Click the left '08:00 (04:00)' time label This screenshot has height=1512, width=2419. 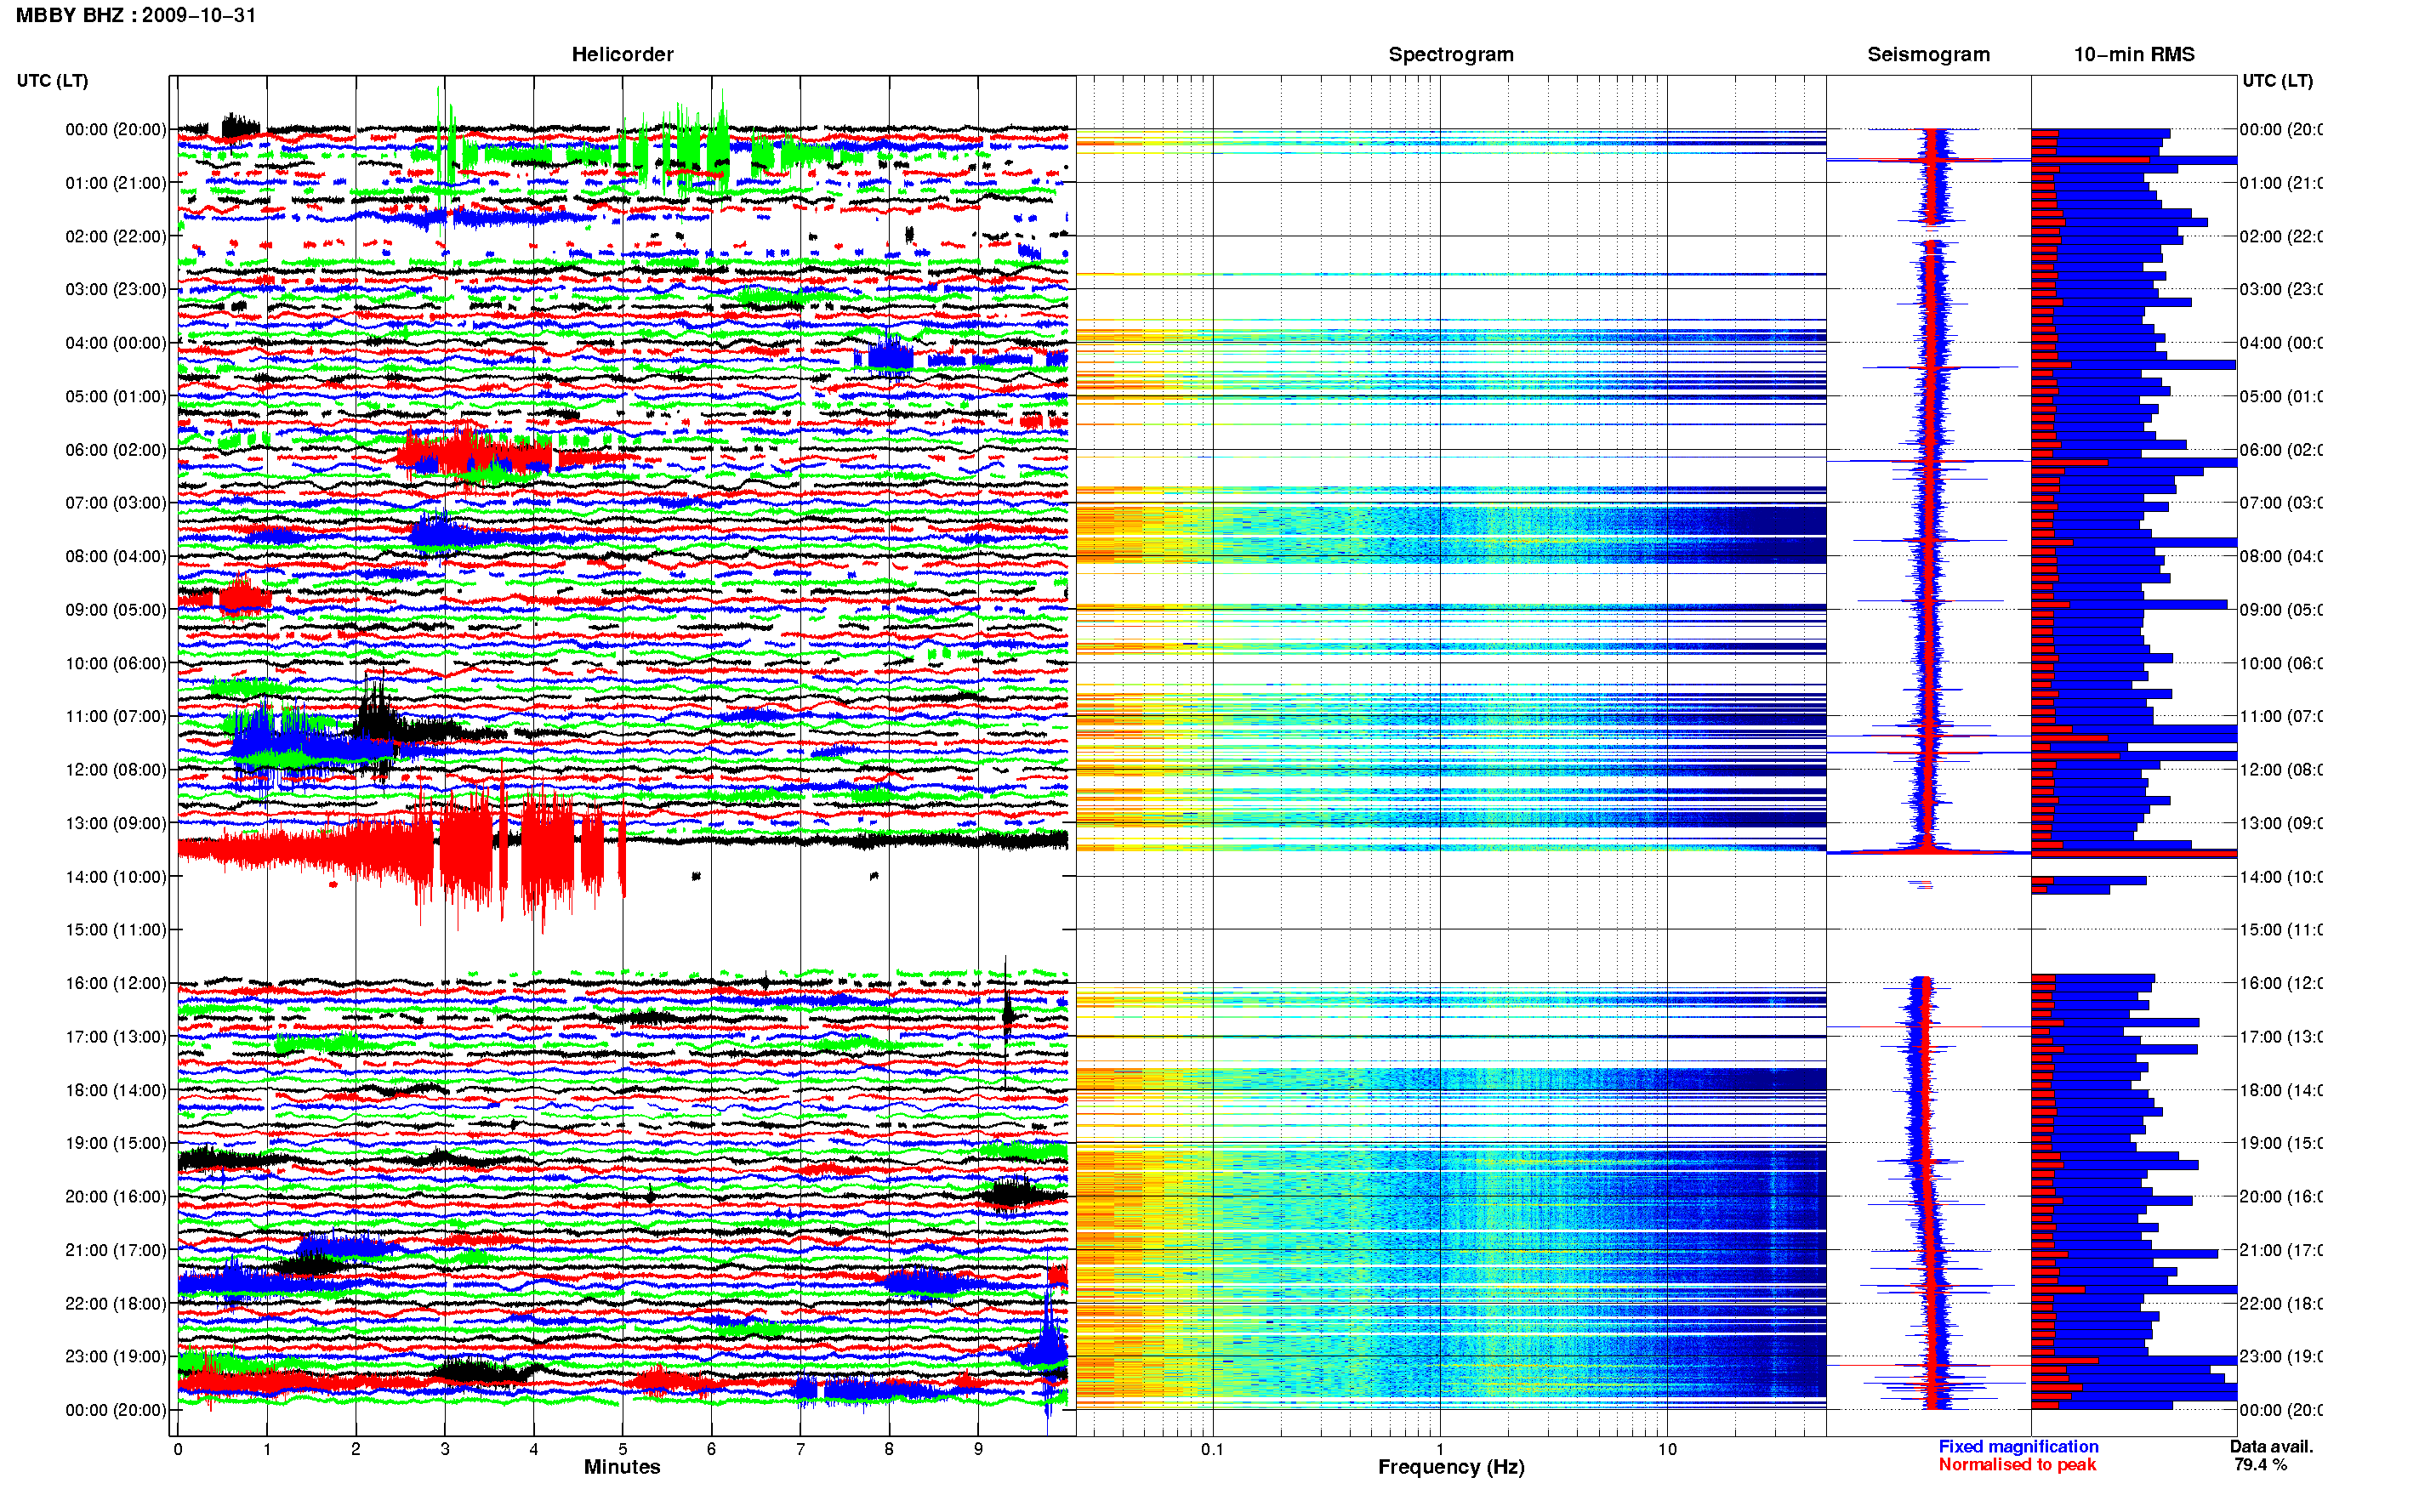116,556
